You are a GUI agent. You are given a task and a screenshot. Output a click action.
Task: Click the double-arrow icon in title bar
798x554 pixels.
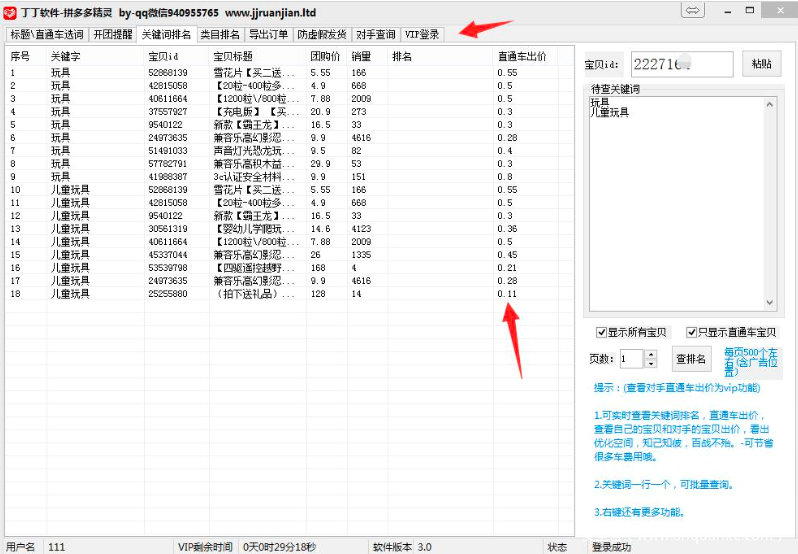[692, 11]
